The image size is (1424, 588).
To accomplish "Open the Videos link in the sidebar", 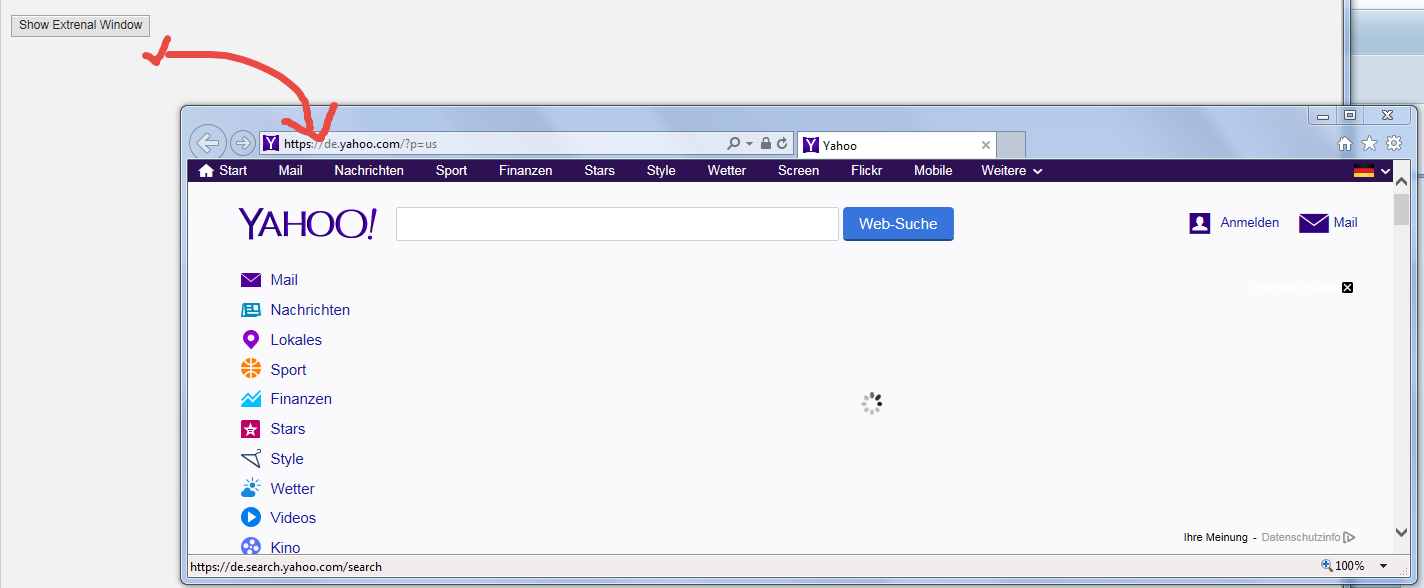I will click(293, 518).
